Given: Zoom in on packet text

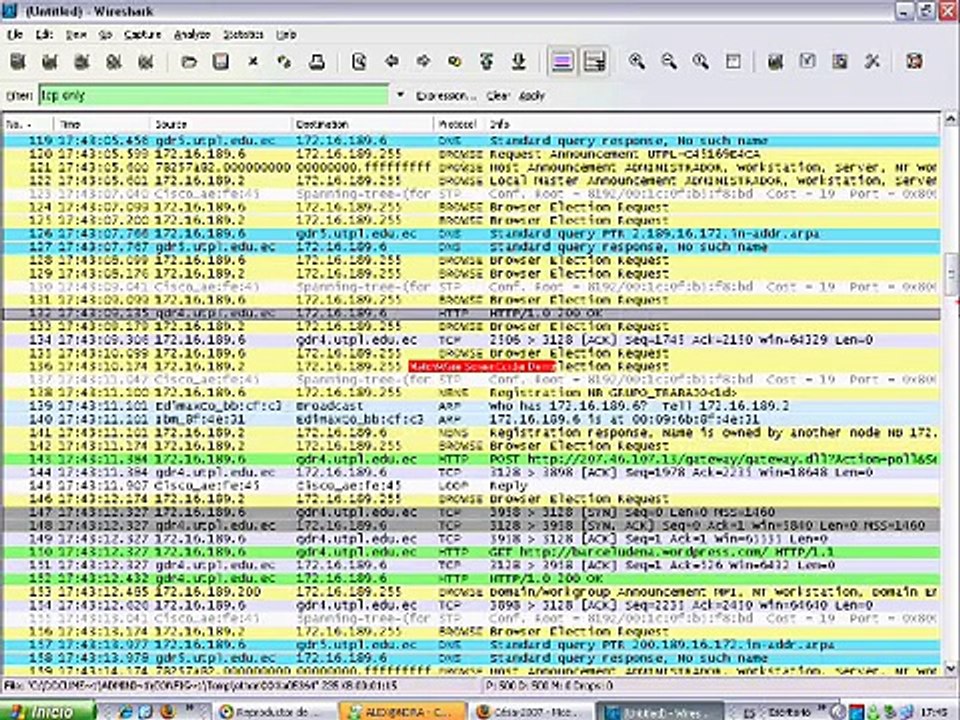Looking at the screenshot, I should tap(637, 61).
